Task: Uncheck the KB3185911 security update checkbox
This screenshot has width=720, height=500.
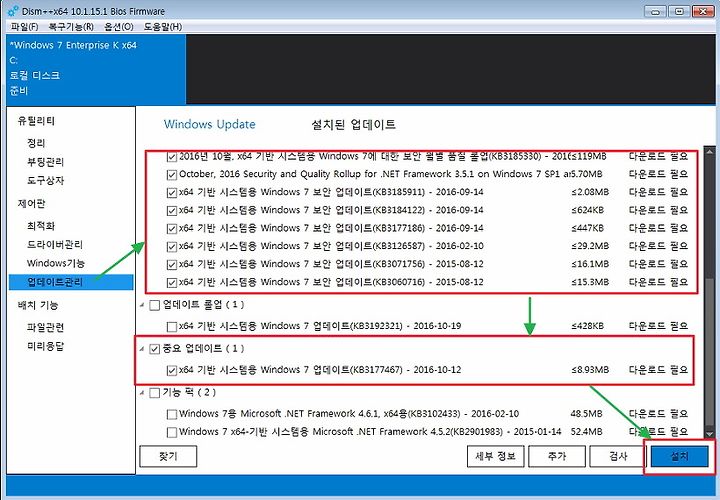Action: tap(172, 193)
